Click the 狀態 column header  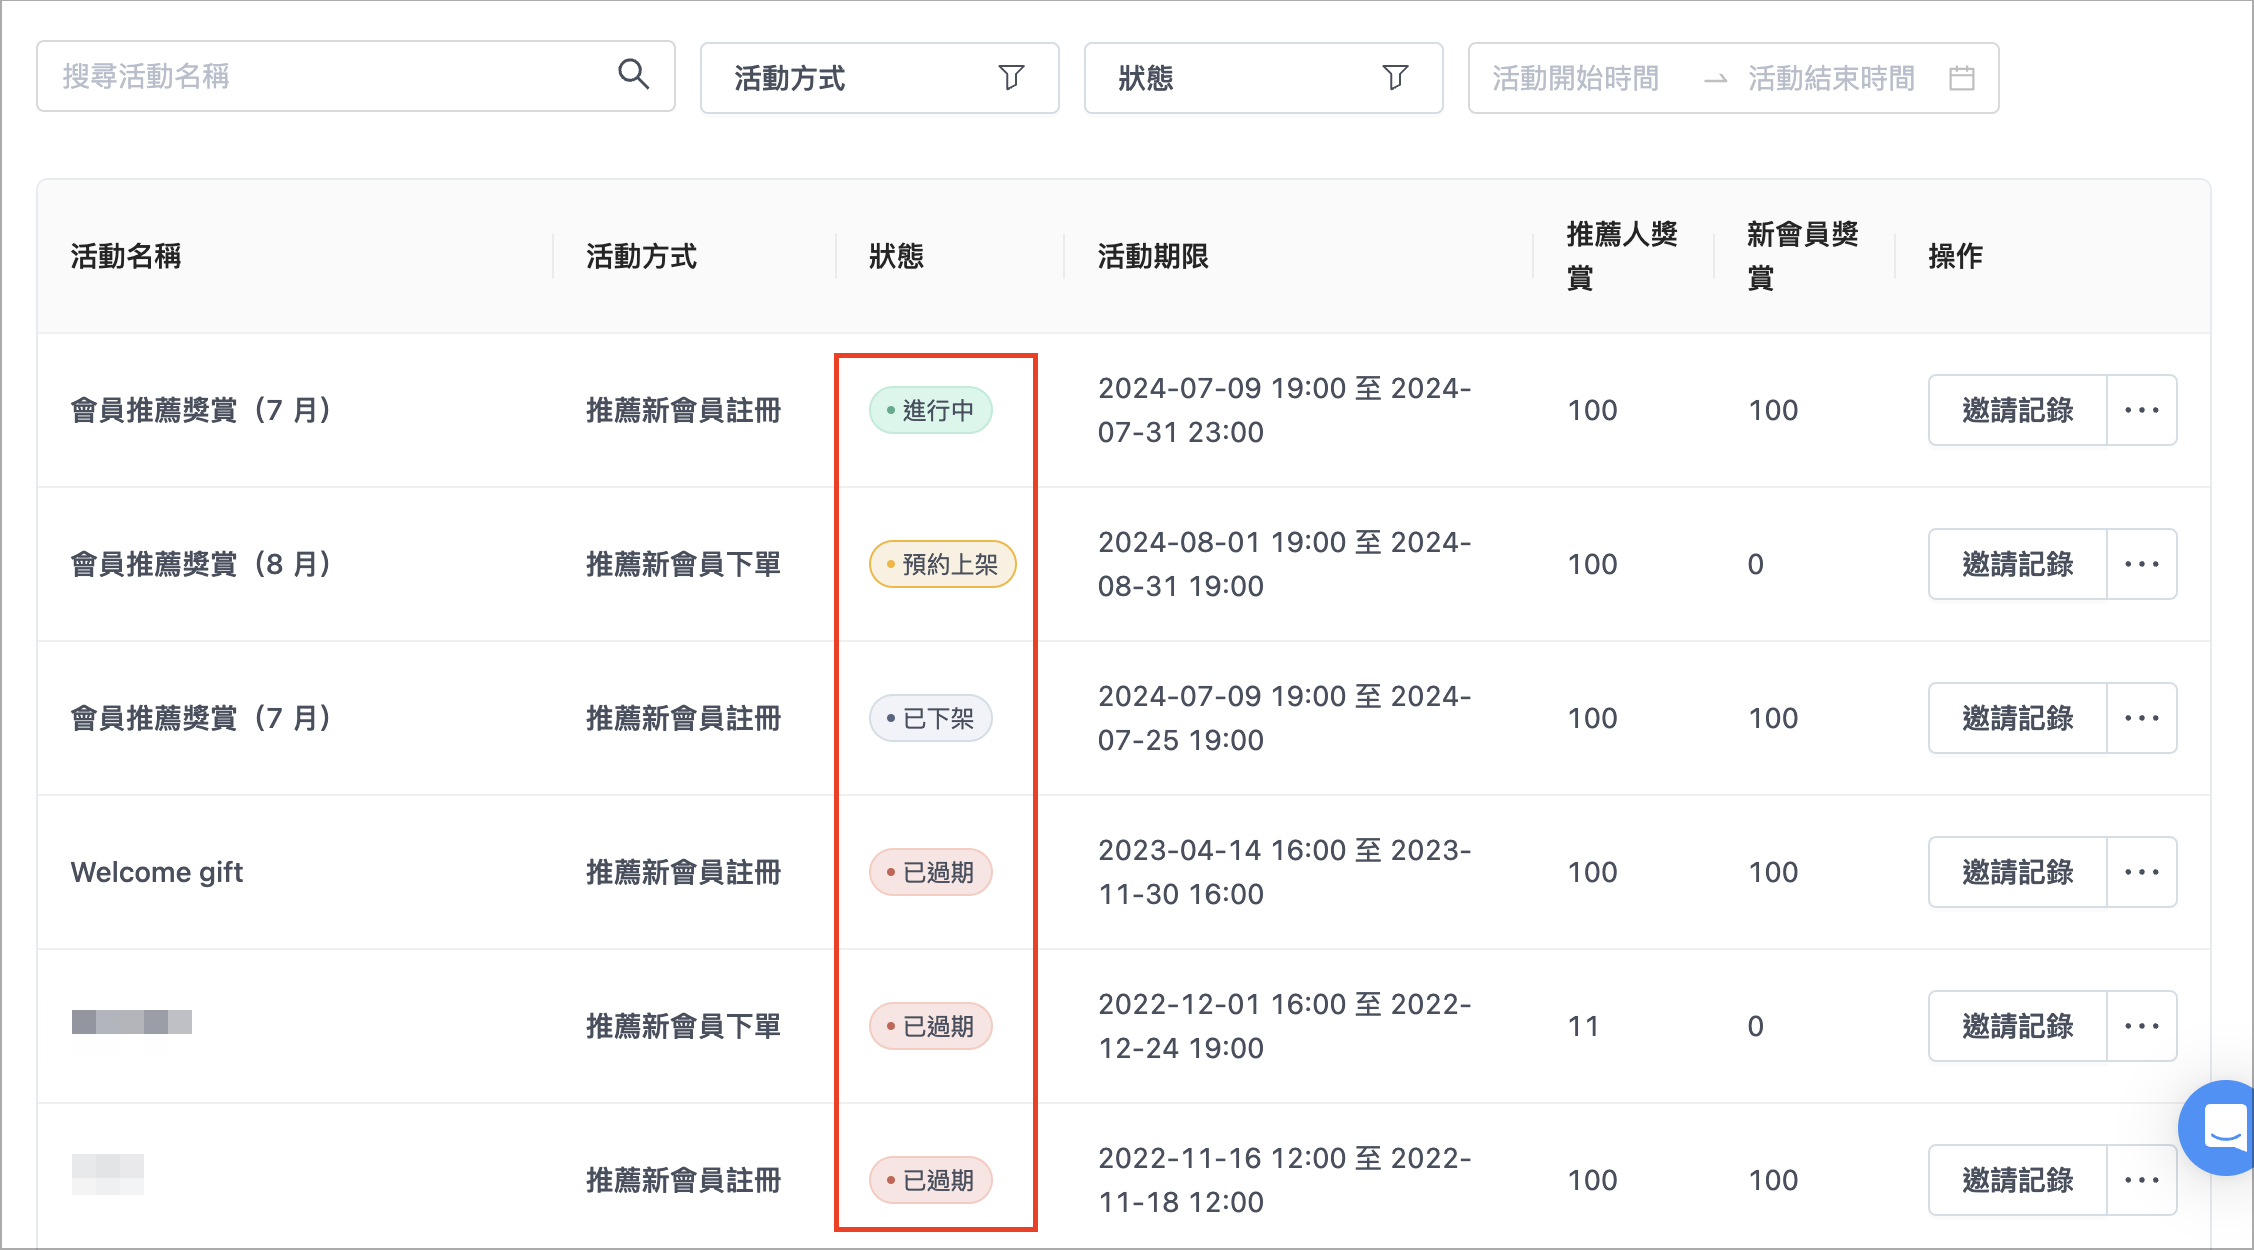pos(896,256)
